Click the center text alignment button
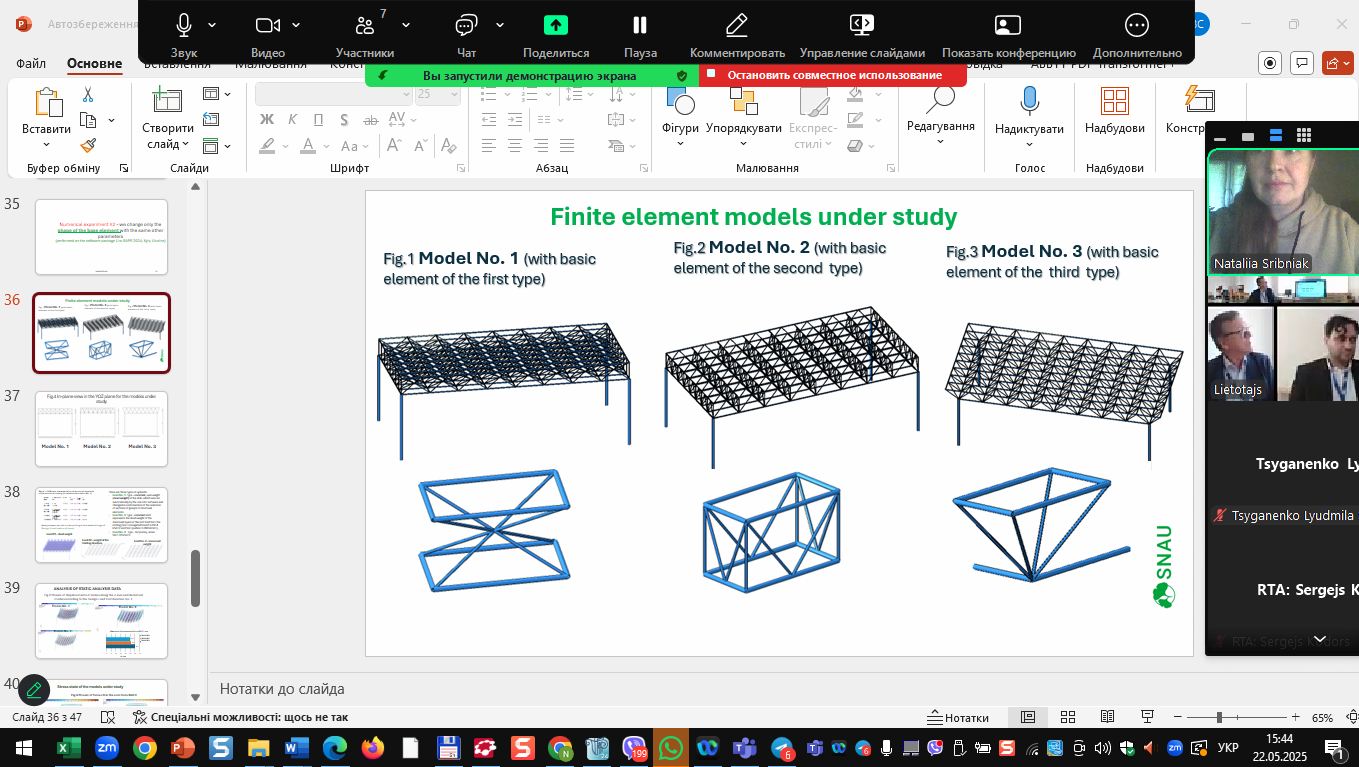 click(515, 146)
